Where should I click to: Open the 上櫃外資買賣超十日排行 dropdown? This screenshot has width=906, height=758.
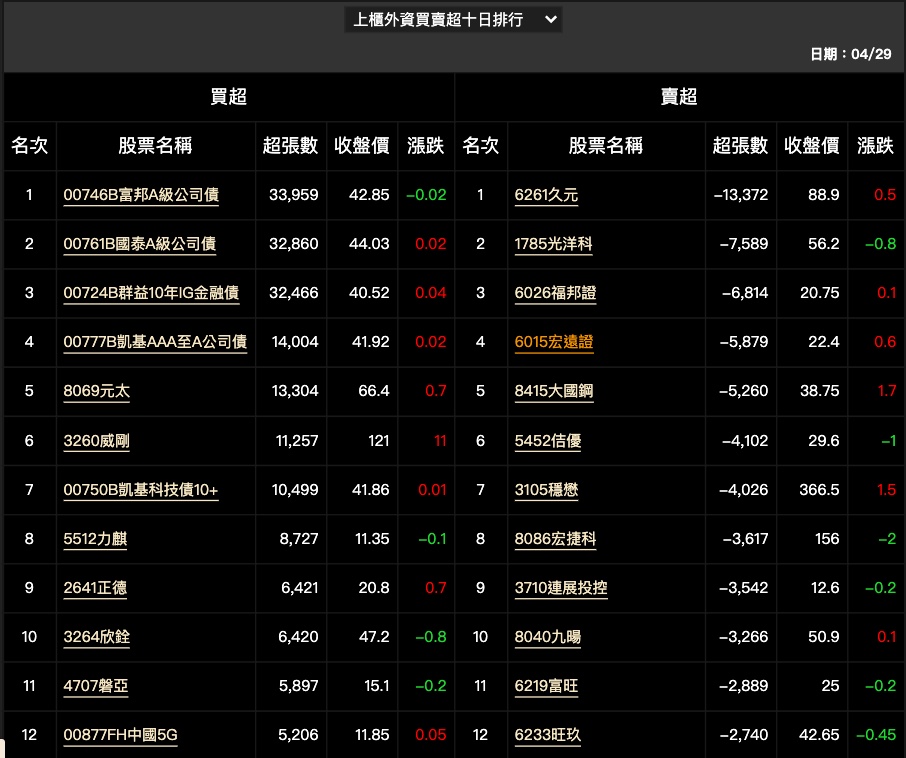453,20
